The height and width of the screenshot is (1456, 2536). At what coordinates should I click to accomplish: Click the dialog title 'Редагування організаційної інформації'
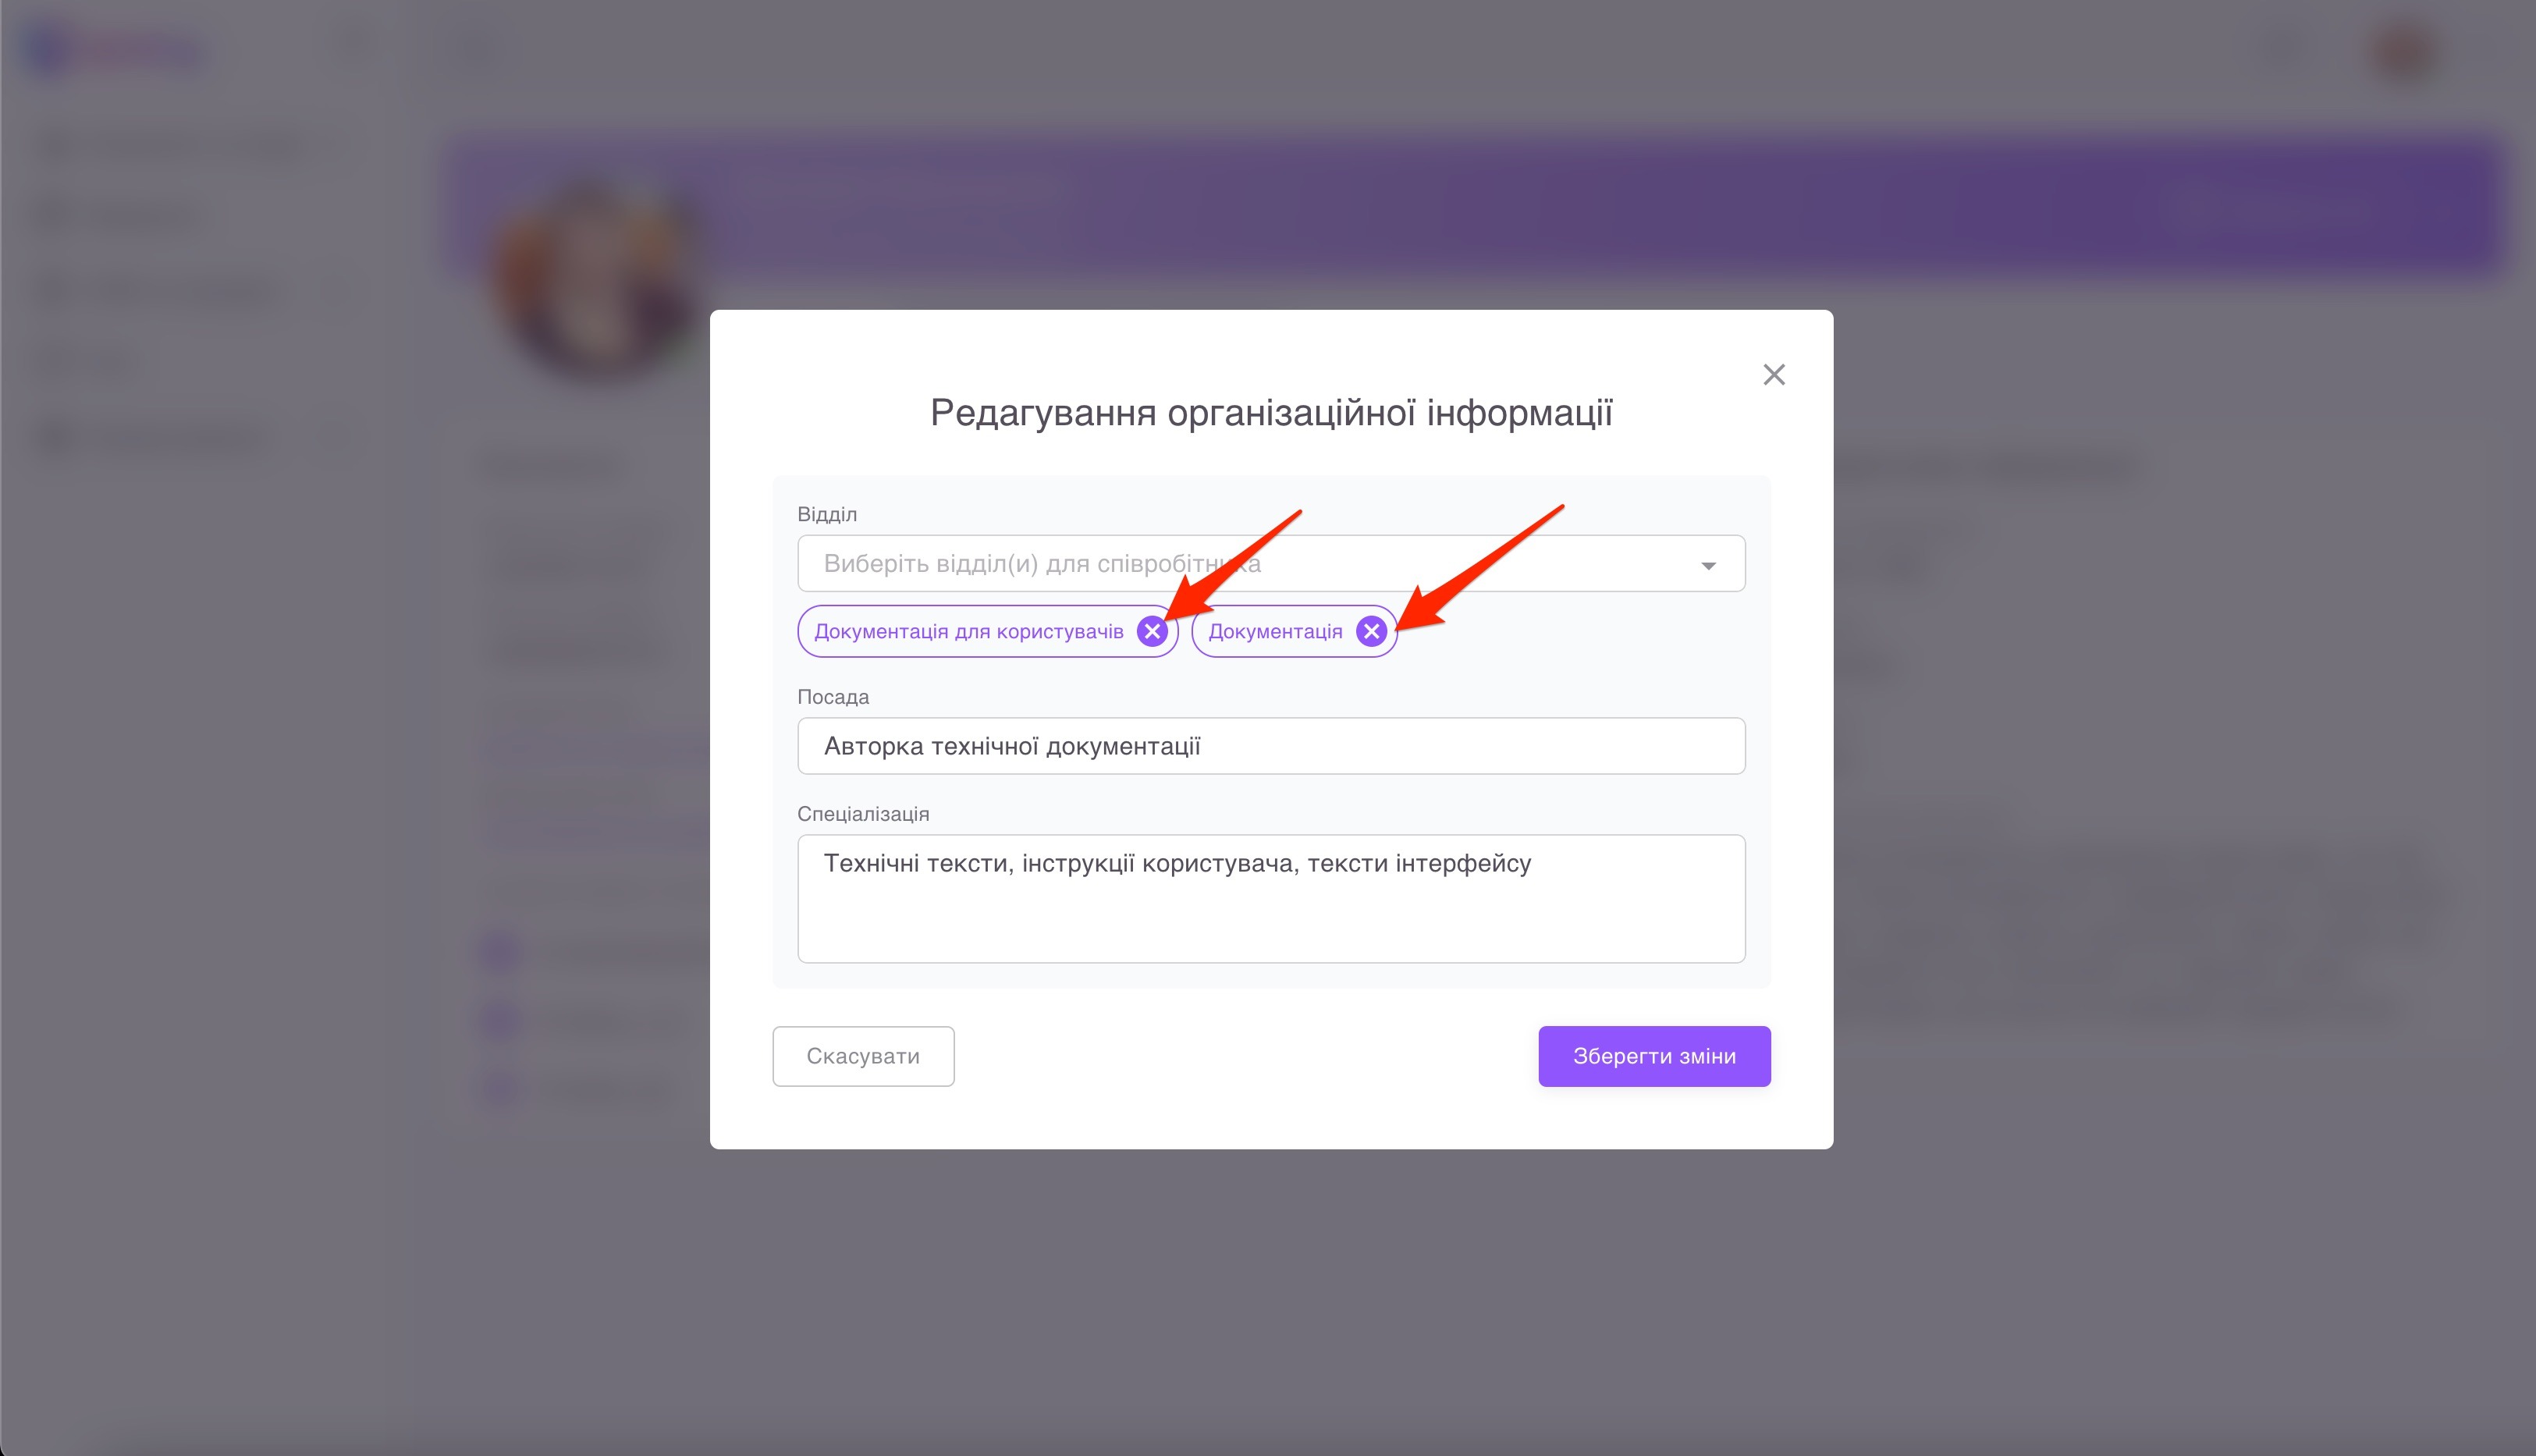tap(1271, 412)
